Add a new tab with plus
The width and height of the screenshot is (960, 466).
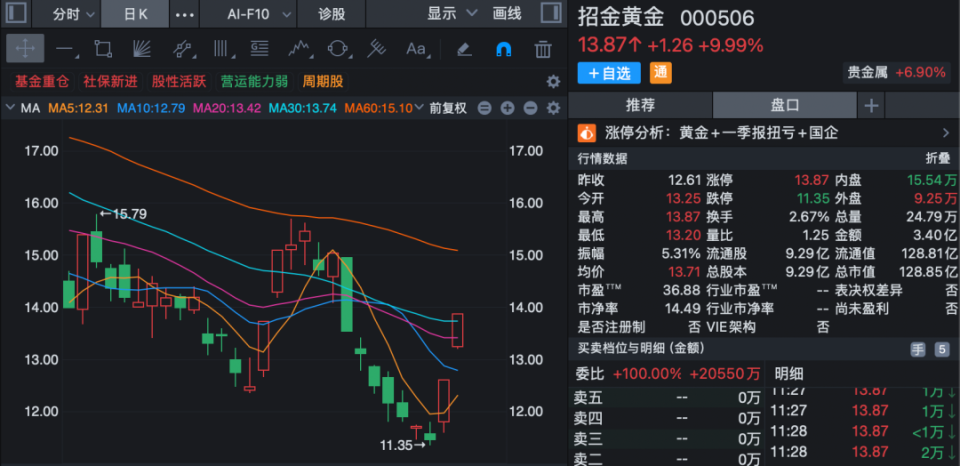871,105
